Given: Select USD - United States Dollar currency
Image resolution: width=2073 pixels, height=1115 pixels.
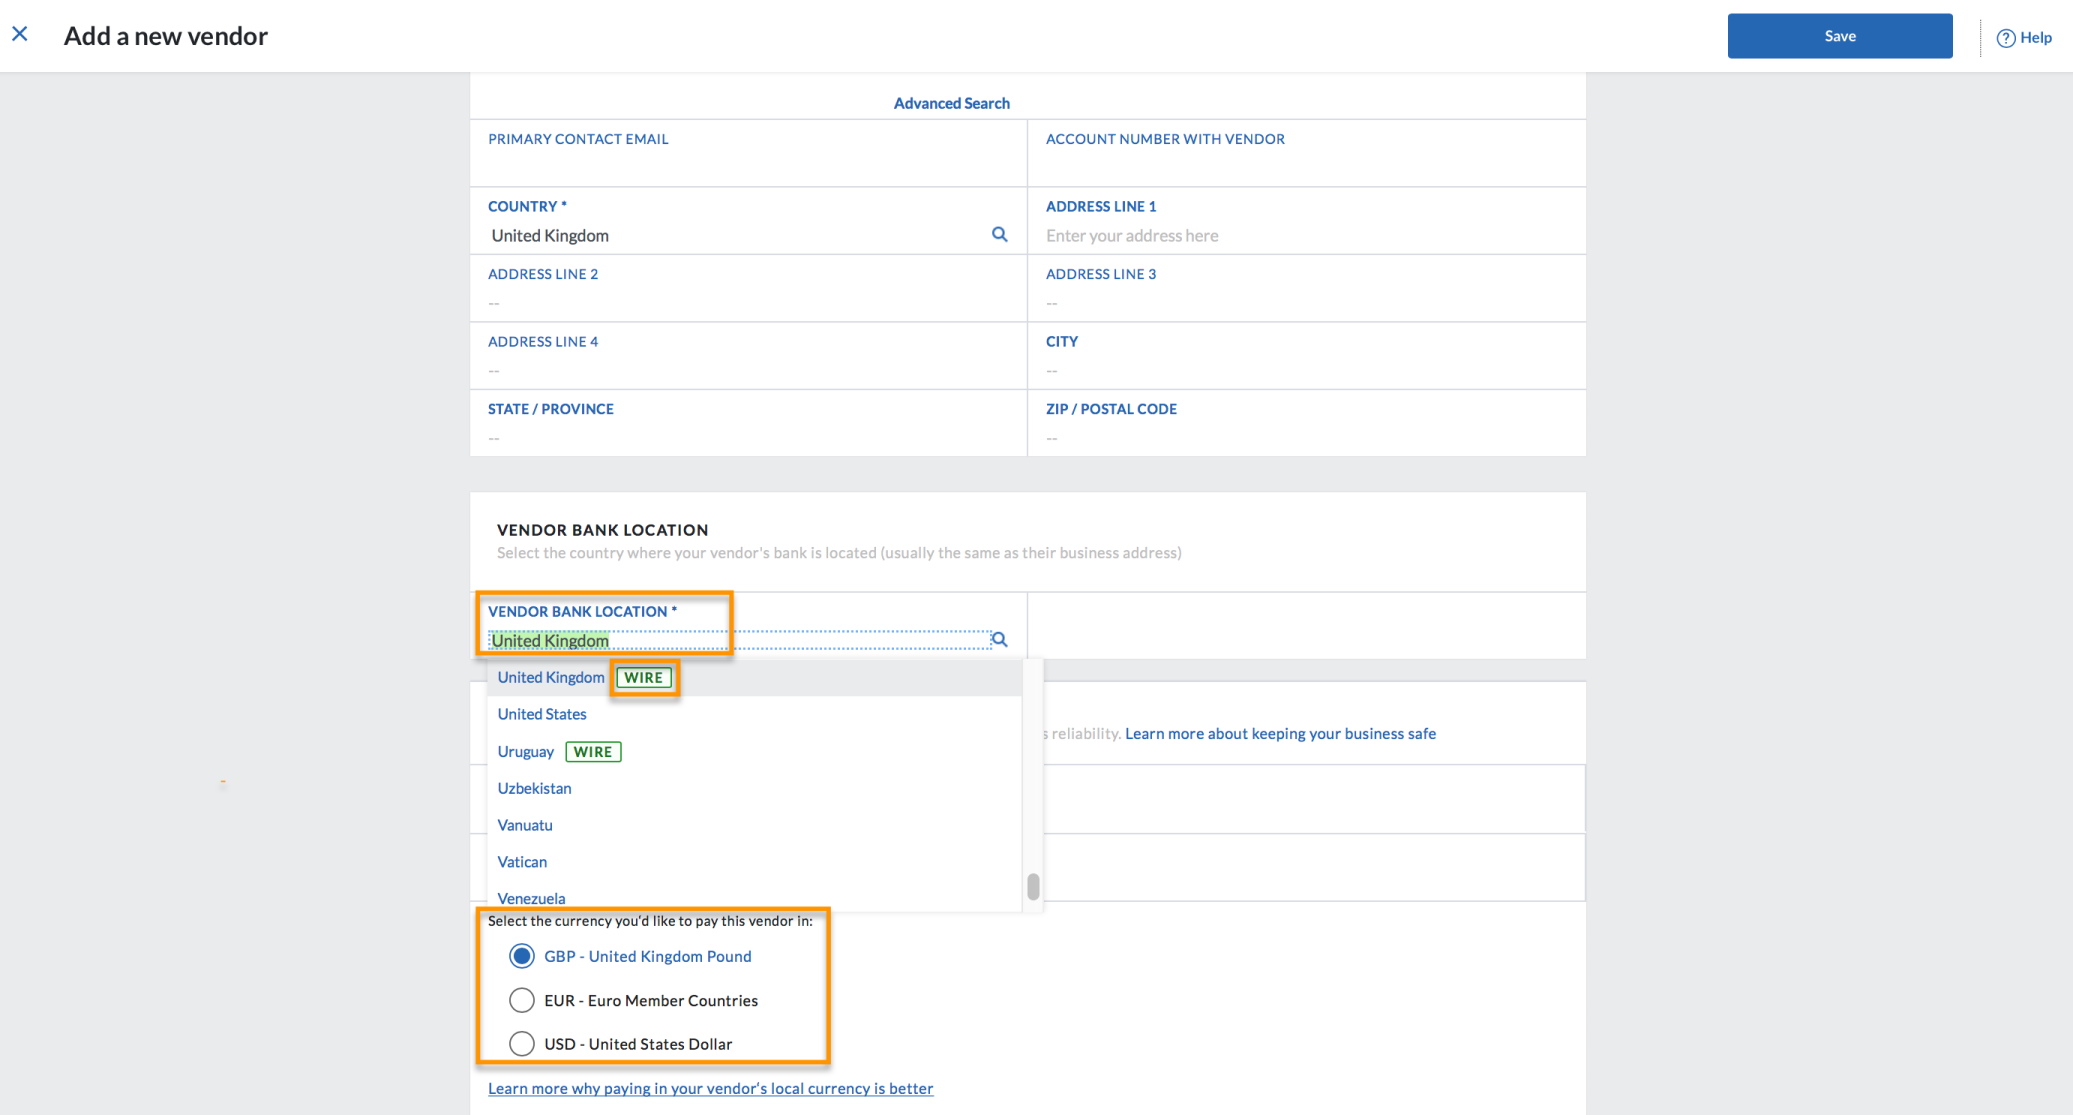Looking at the screenshot, I should point(522,1045).
